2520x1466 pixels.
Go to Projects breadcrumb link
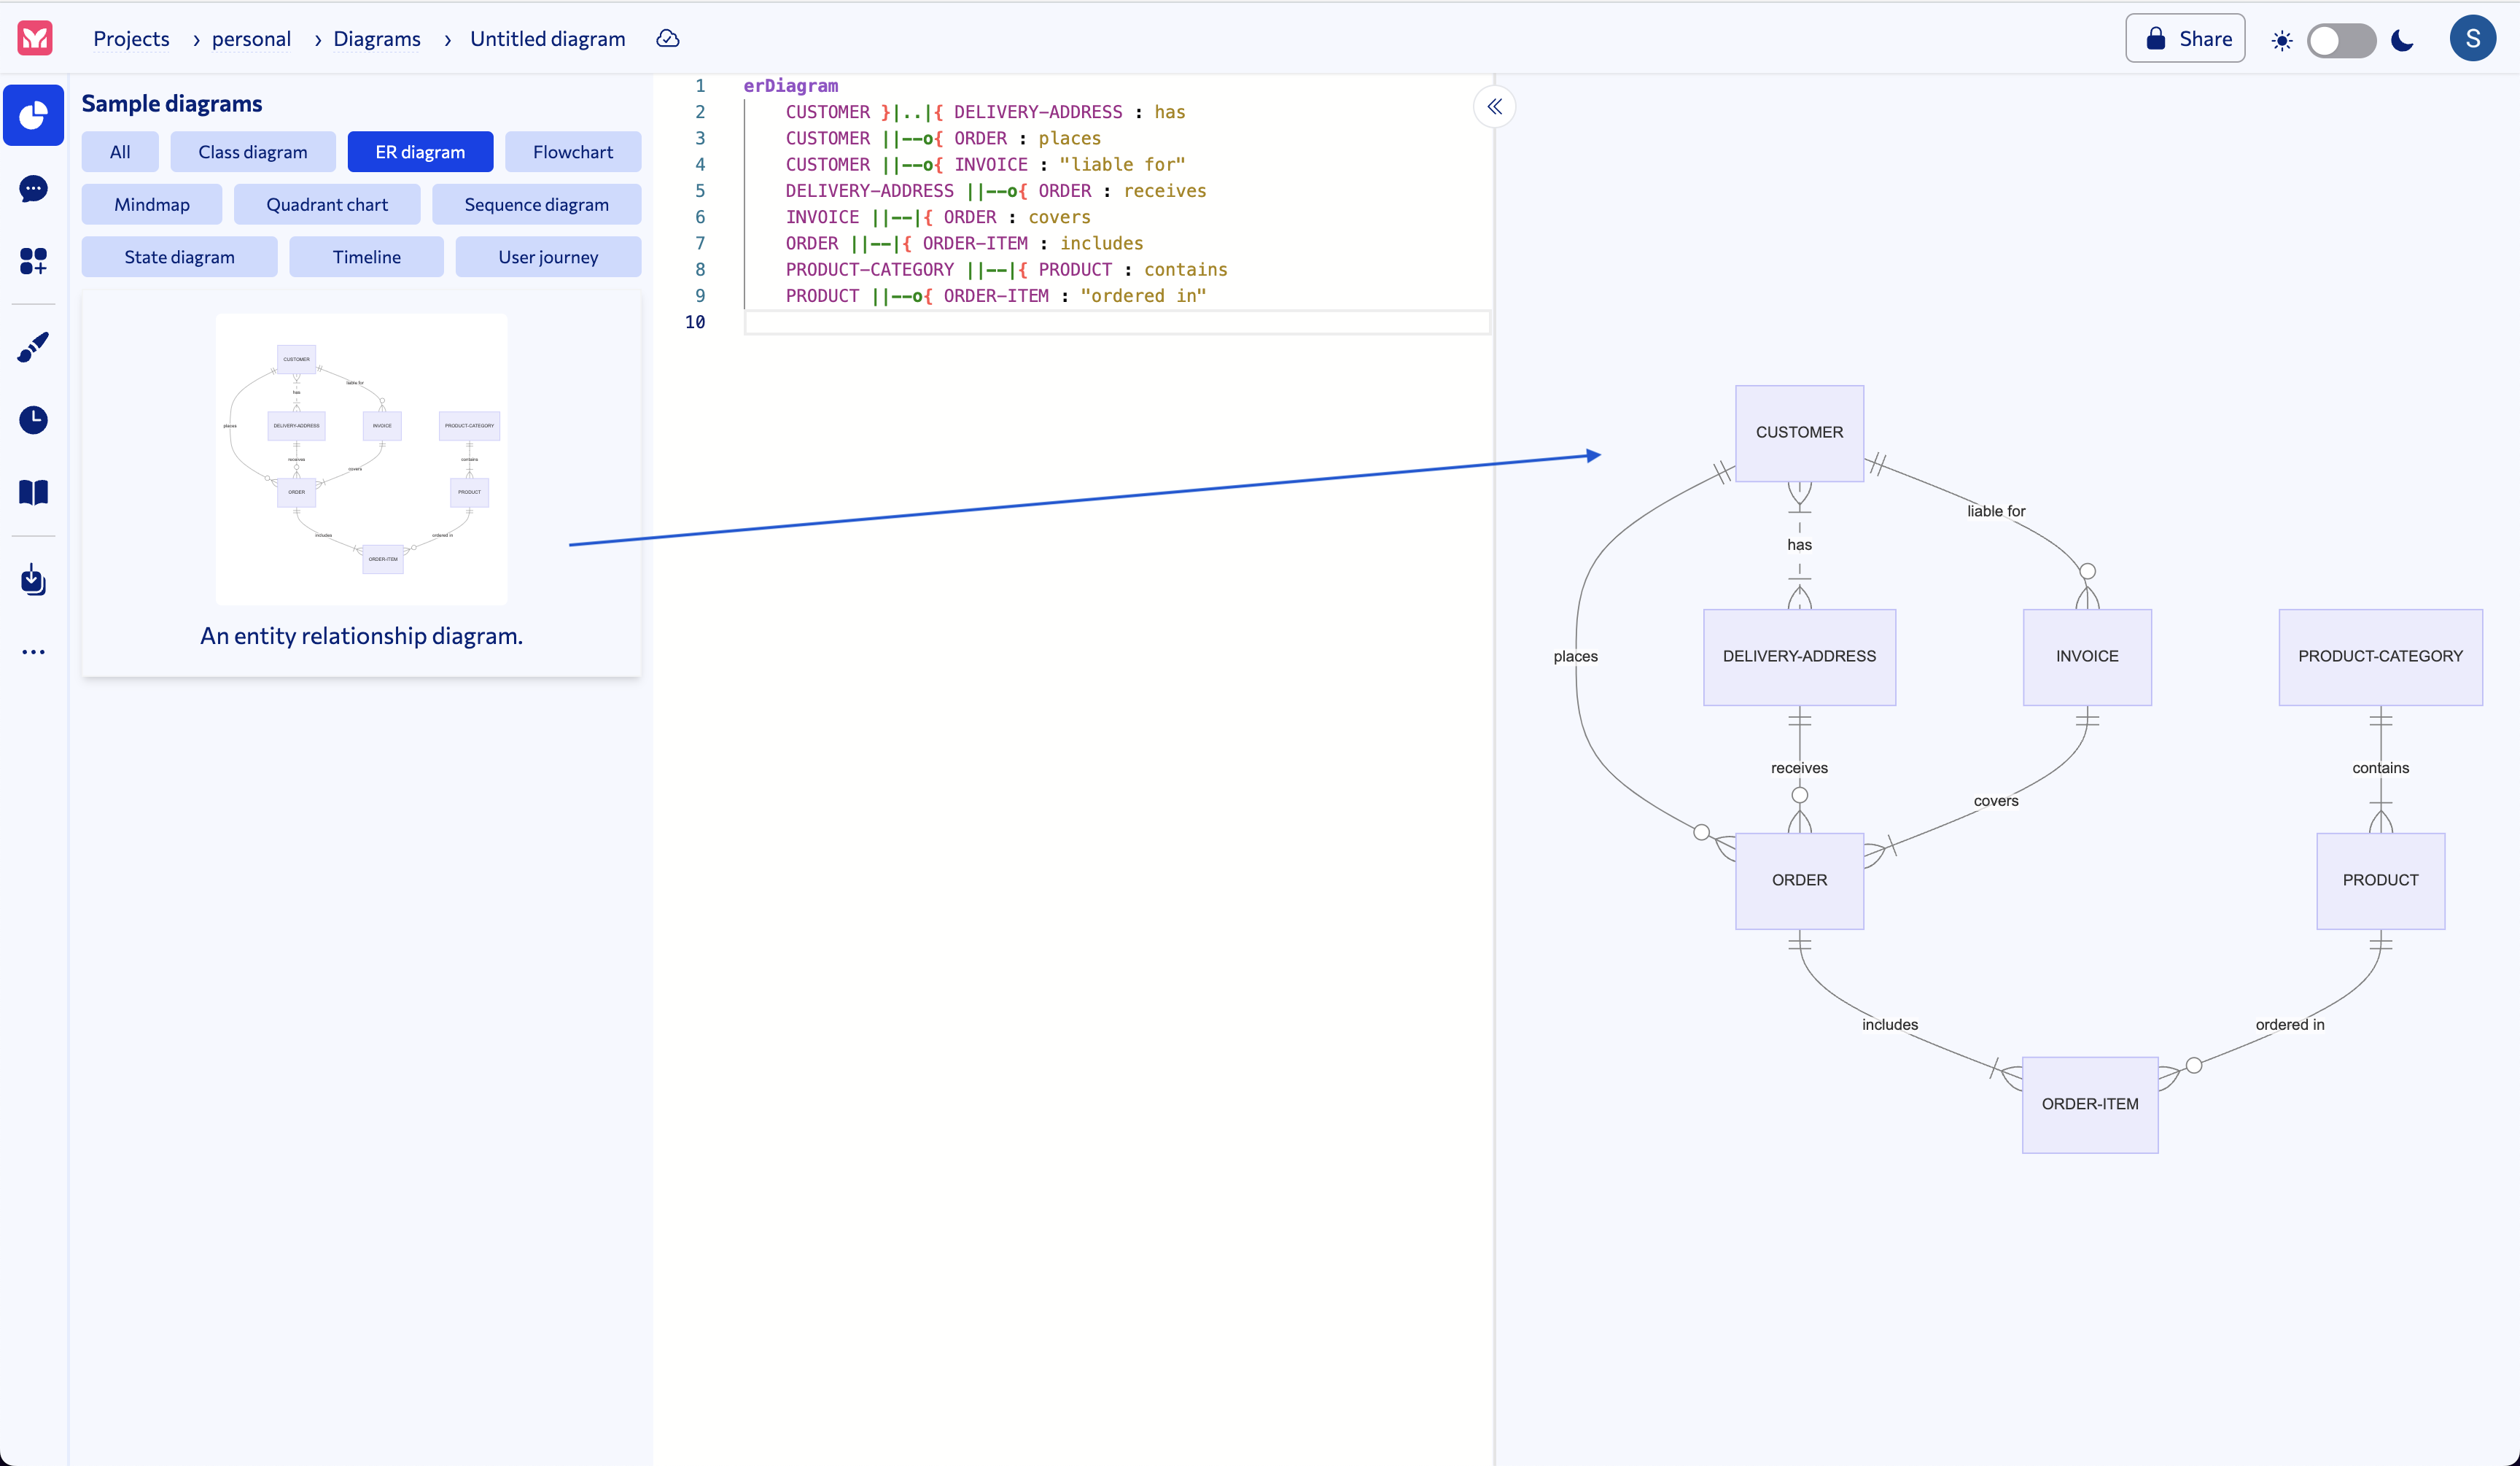point(131,38)
